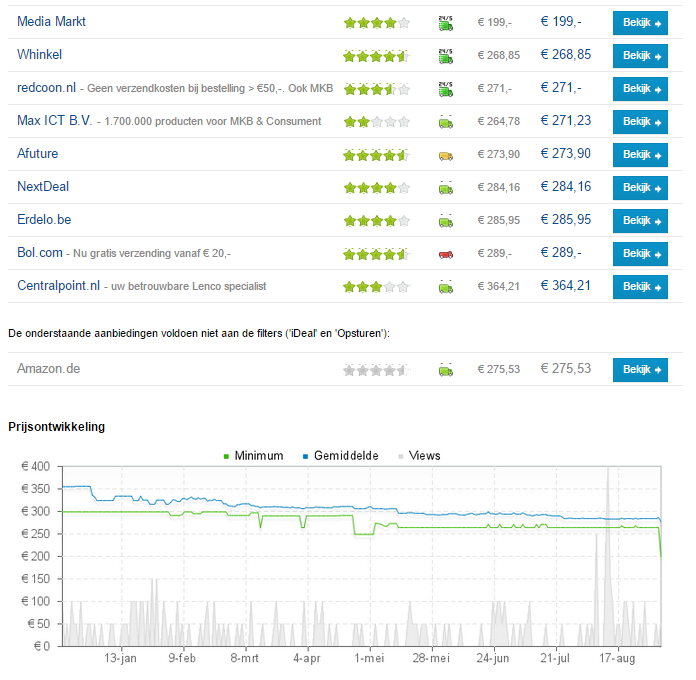Screen dimensions: 696x680
Task: Click Bekijk button for Centralpoint.nl offer
Action: [x=640, y=287]
